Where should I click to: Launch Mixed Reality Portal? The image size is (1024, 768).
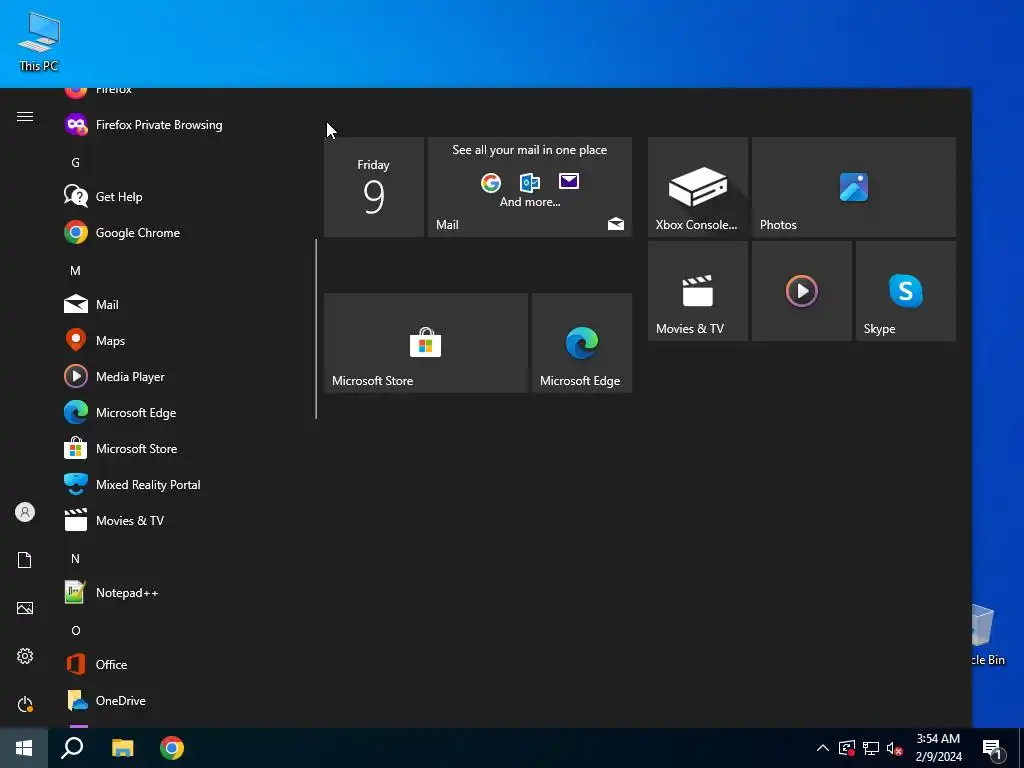point(183,485)
